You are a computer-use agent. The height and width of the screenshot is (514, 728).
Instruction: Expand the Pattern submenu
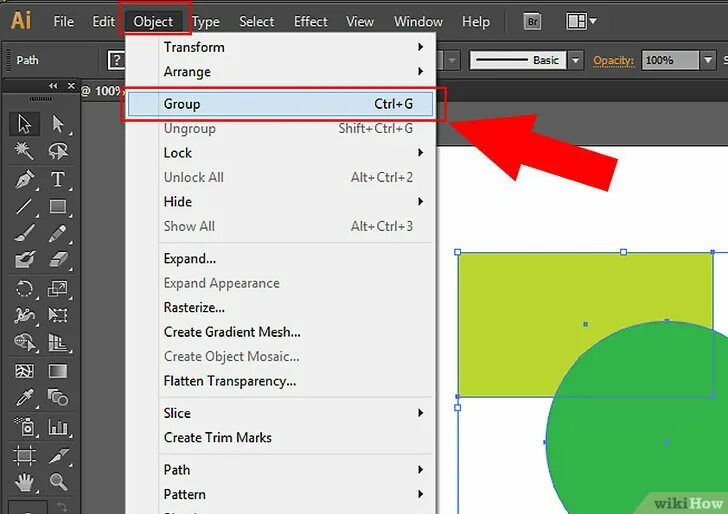pyautogui.click(x=280, y=494)
